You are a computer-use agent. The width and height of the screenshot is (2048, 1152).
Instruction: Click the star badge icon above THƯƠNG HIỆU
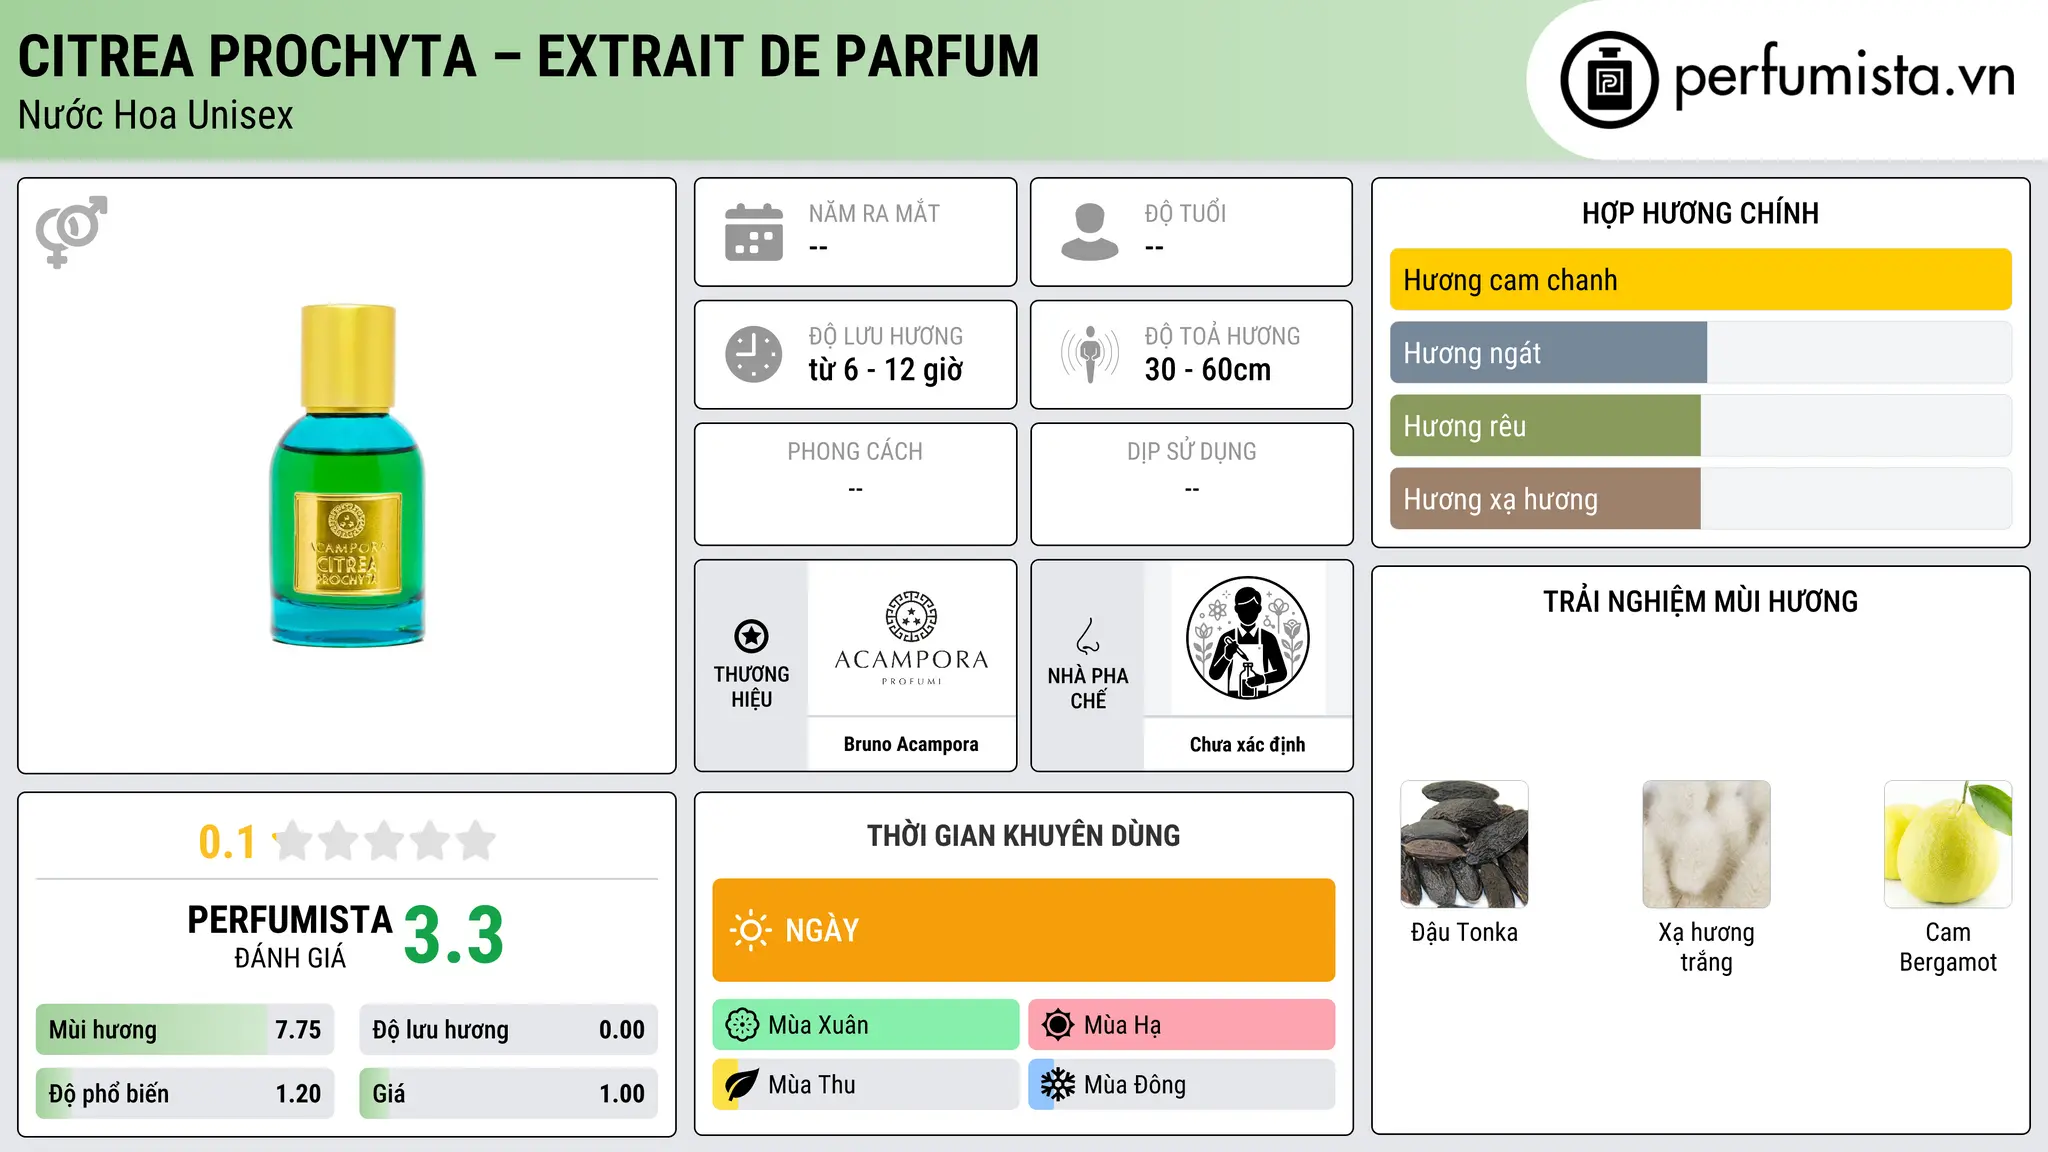[x=751, y=636]
